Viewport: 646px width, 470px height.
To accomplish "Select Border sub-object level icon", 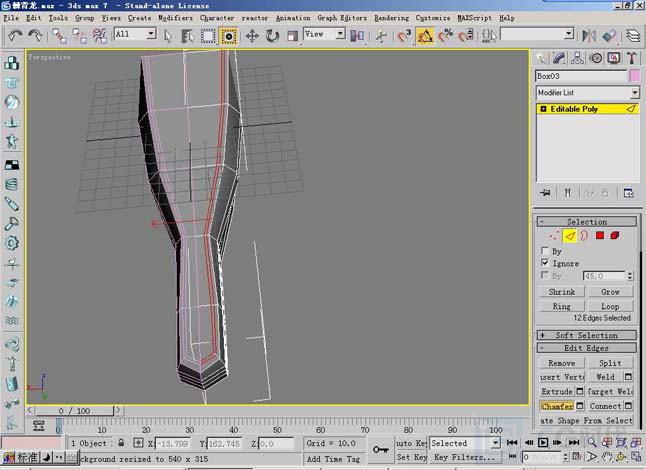I will (584, 236).
